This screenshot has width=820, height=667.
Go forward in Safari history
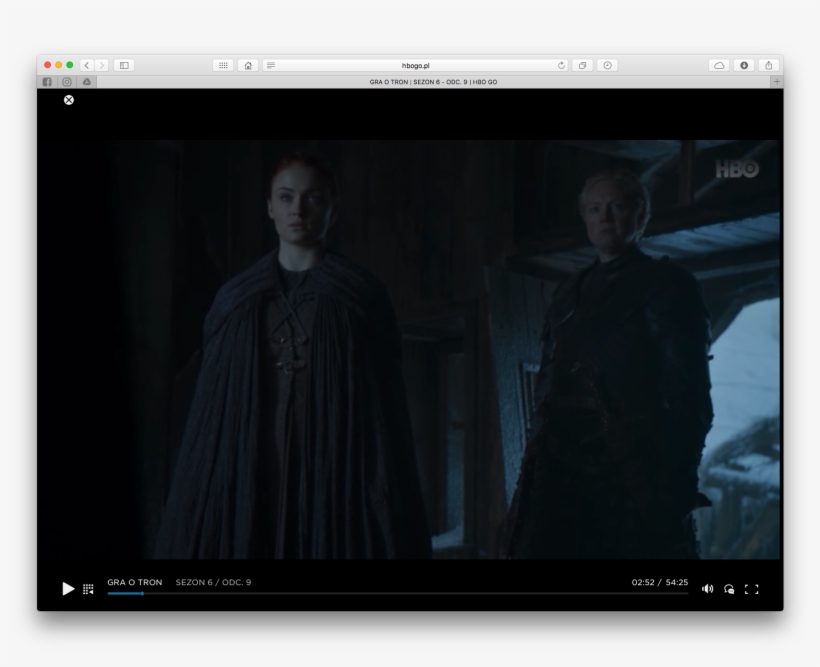click(x=102, y=65)
